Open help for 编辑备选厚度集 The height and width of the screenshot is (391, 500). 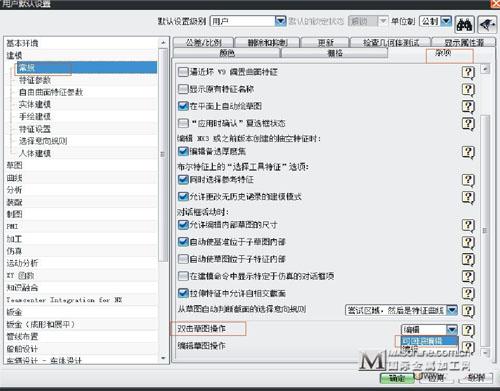tap(468, 152)
